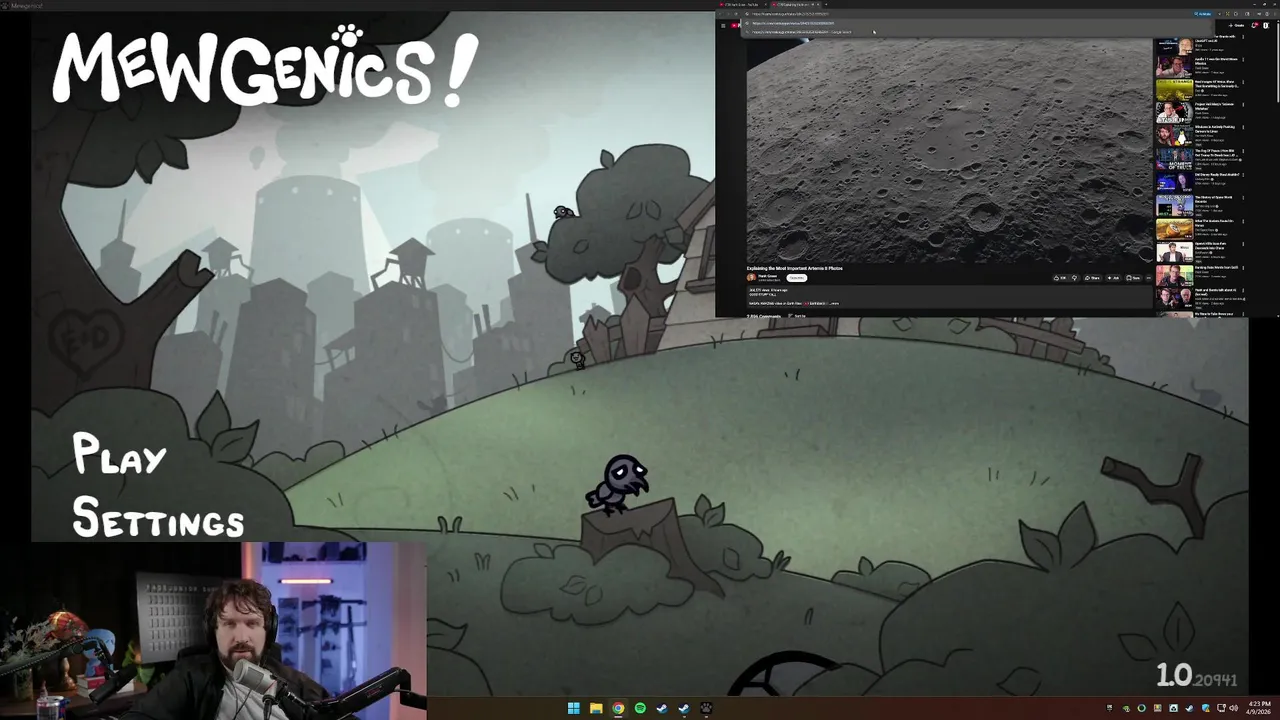Open taskbar clock showing 4:23 PM
The image size is (1280, 720).
(1259, 708)
